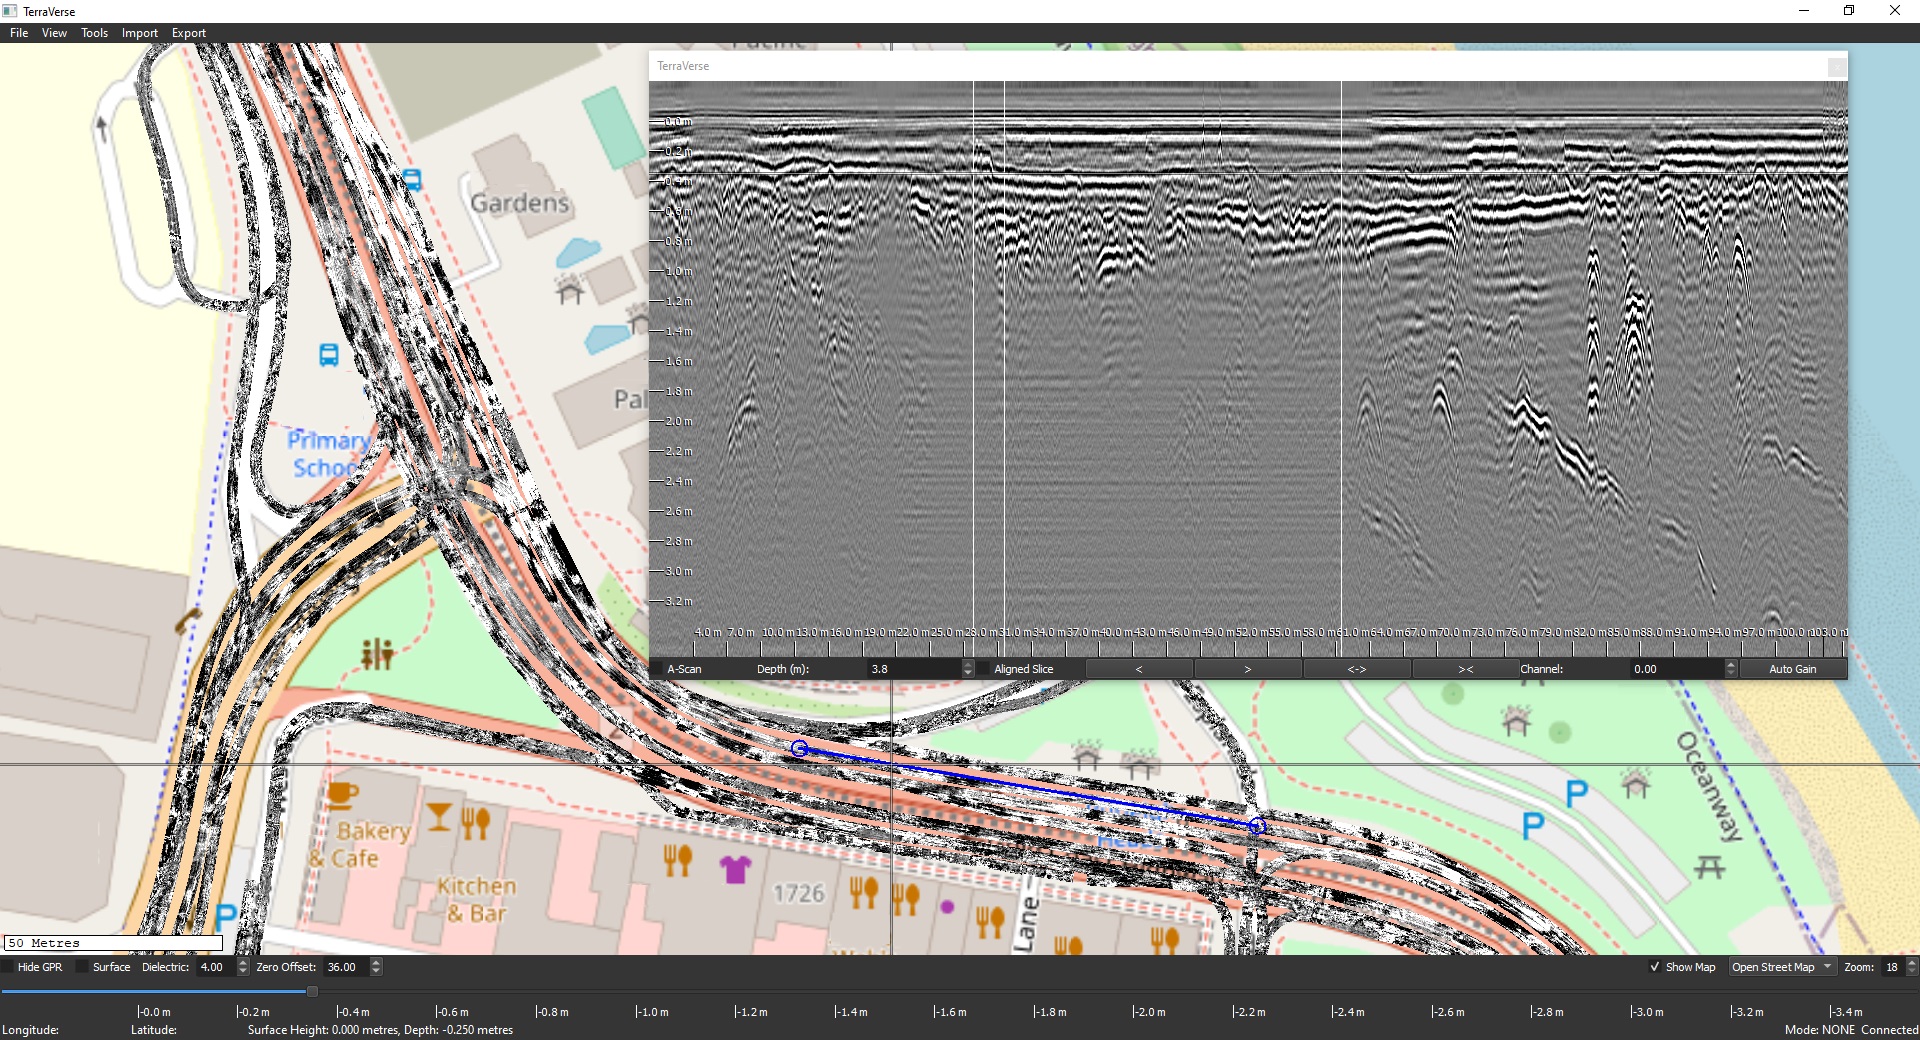Enable the Hide GPR checkbox
Image resolution: width=1920 pixels, height=1040 pixels.
(8, 967)
